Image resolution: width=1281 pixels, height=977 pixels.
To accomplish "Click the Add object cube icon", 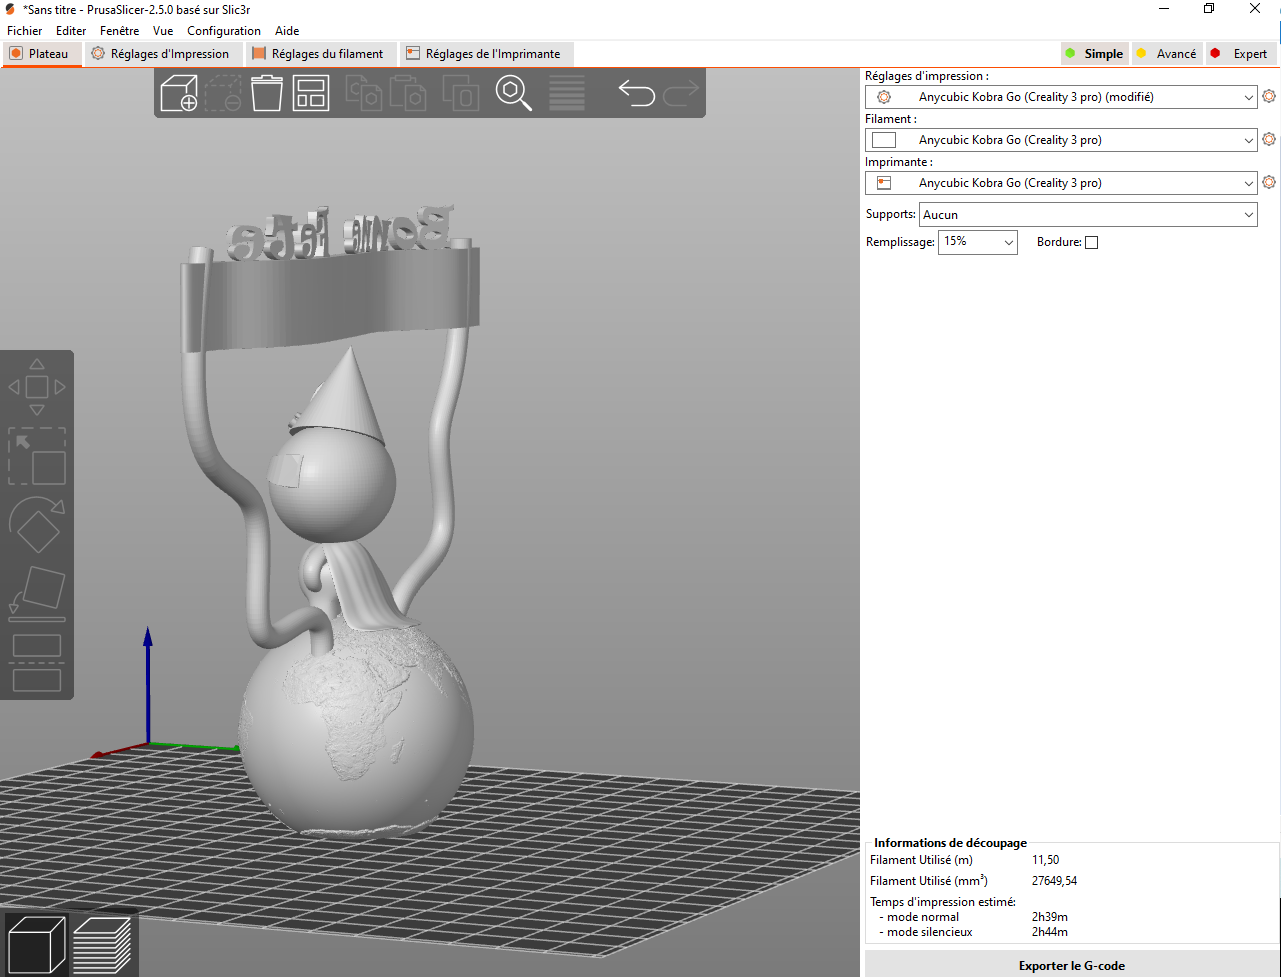I will (179, 93).
